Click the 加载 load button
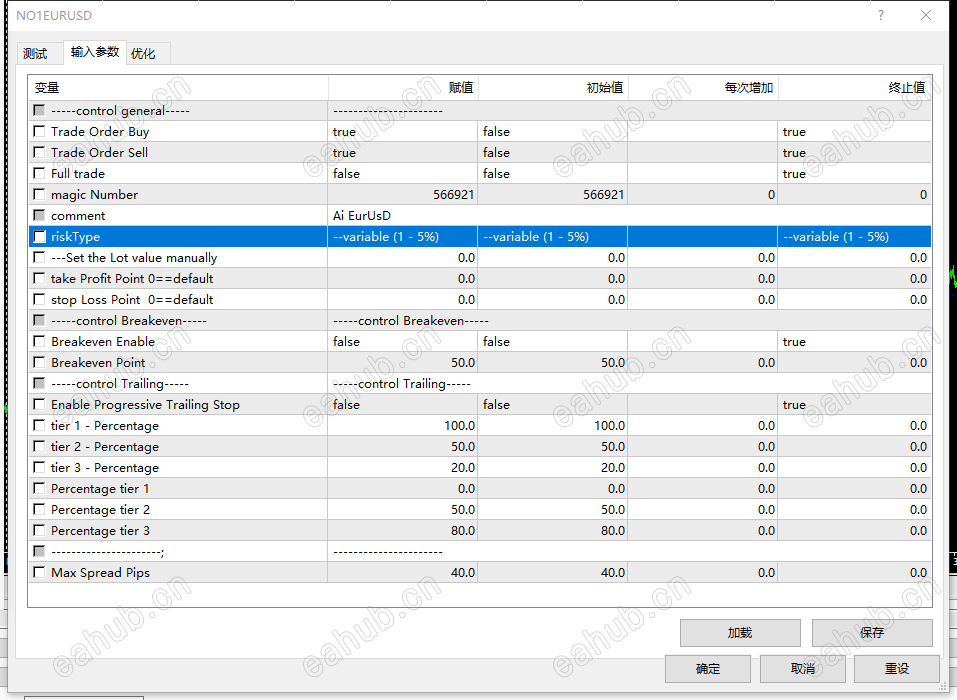Image resolution: width=957 pixels, height=700 pixels. [740, 633]
